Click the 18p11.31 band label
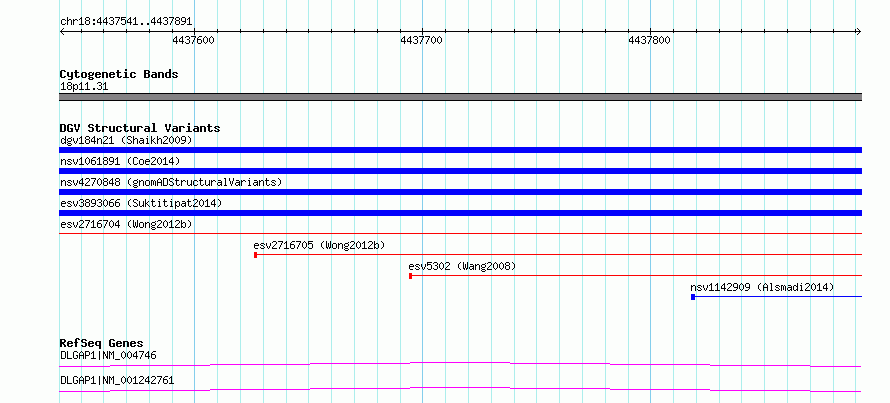 point(83,87)
